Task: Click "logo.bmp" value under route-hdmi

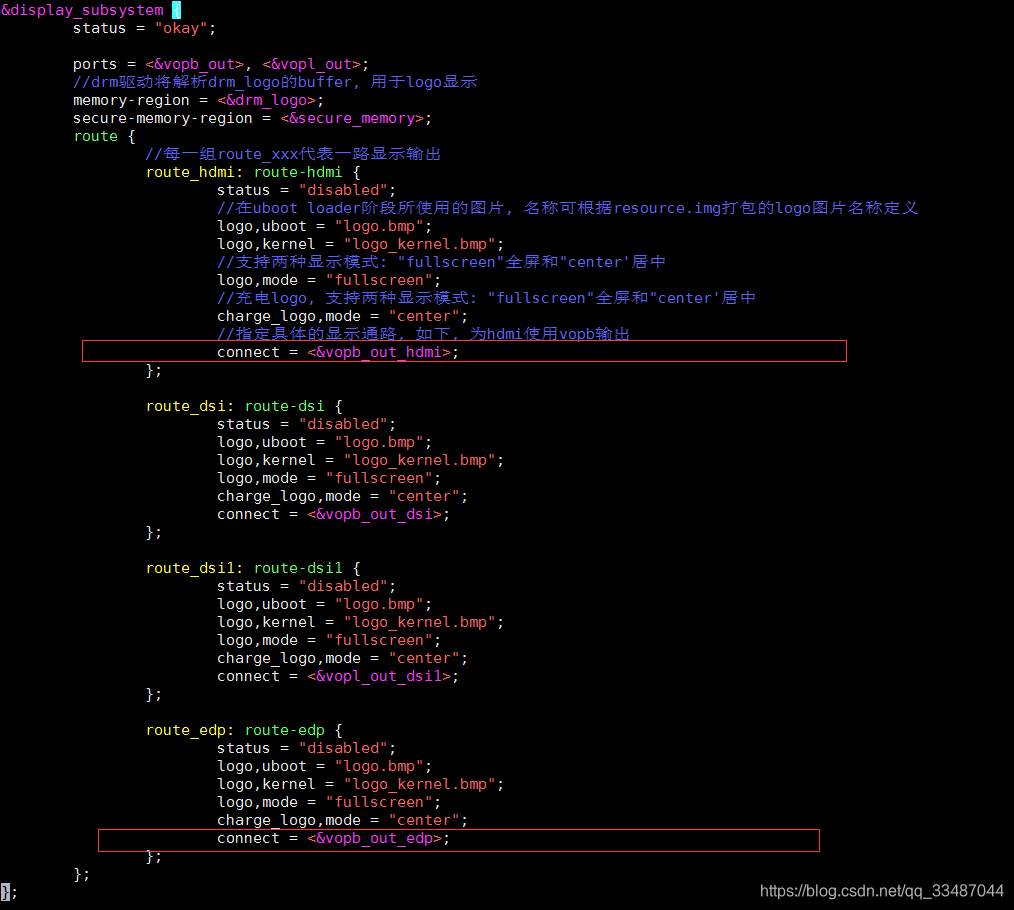Action: [x=379, y=226]
